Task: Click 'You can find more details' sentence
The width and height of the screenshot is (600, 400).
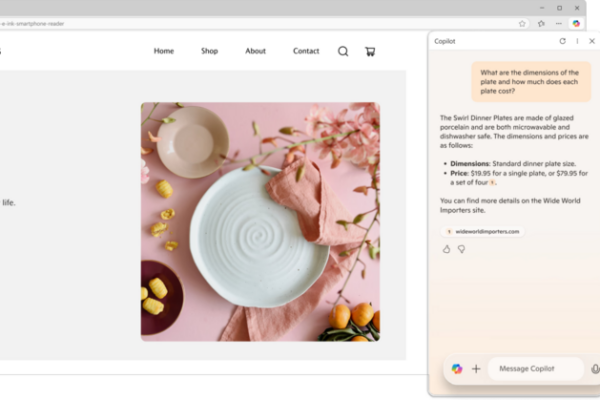Action: [510, 205]
